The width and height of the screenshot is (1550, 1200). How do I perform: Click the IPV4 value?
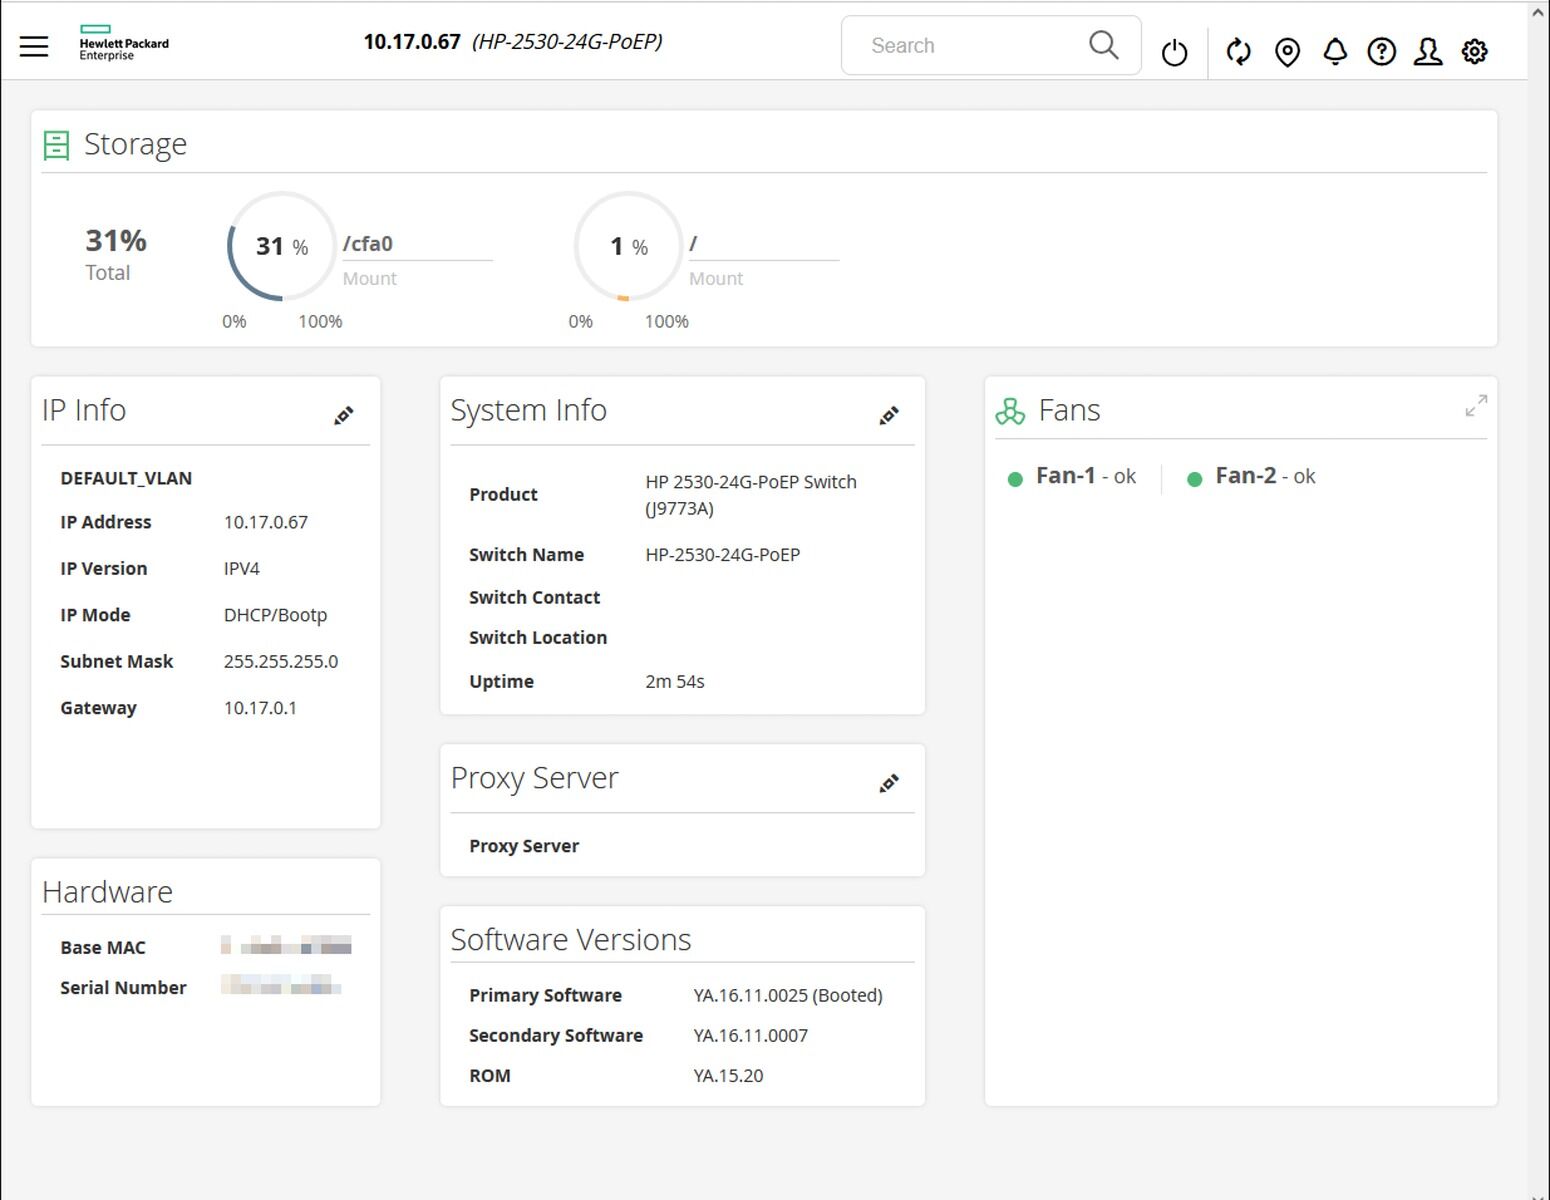[x=242, y=568]
